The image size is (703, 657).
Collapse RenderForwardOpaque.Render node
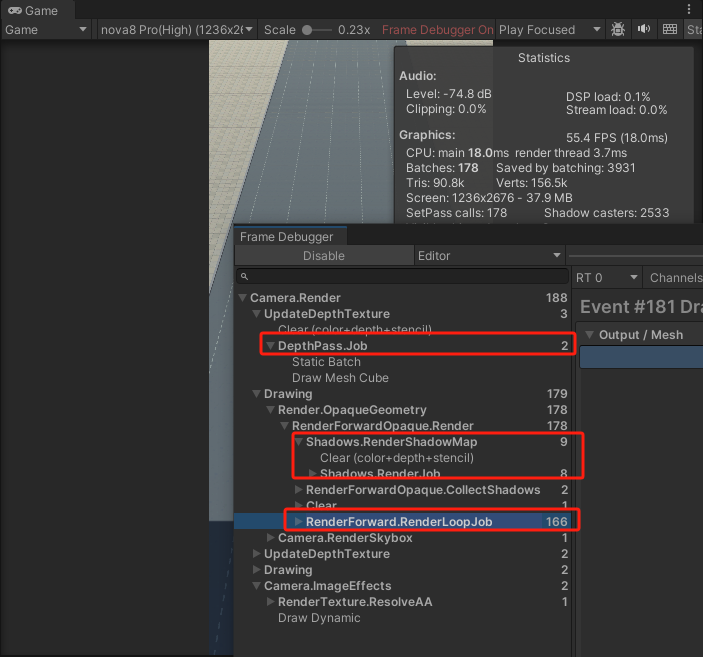coord(284,426)
